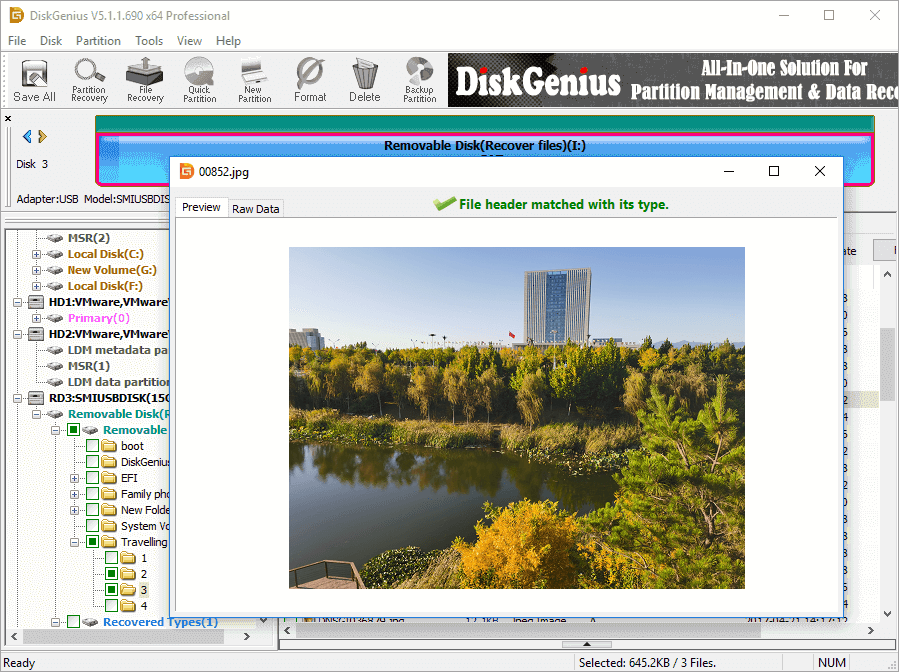899x672 pixels.
Task: Open the Partition menu
Action: (x=98, y=41)
